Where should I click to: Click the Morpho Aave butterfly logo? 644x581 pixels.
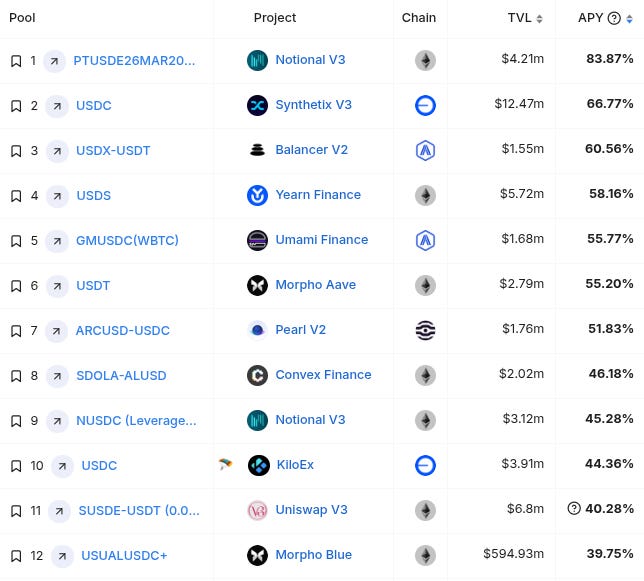pyautogui.click(x=258, y=285)
